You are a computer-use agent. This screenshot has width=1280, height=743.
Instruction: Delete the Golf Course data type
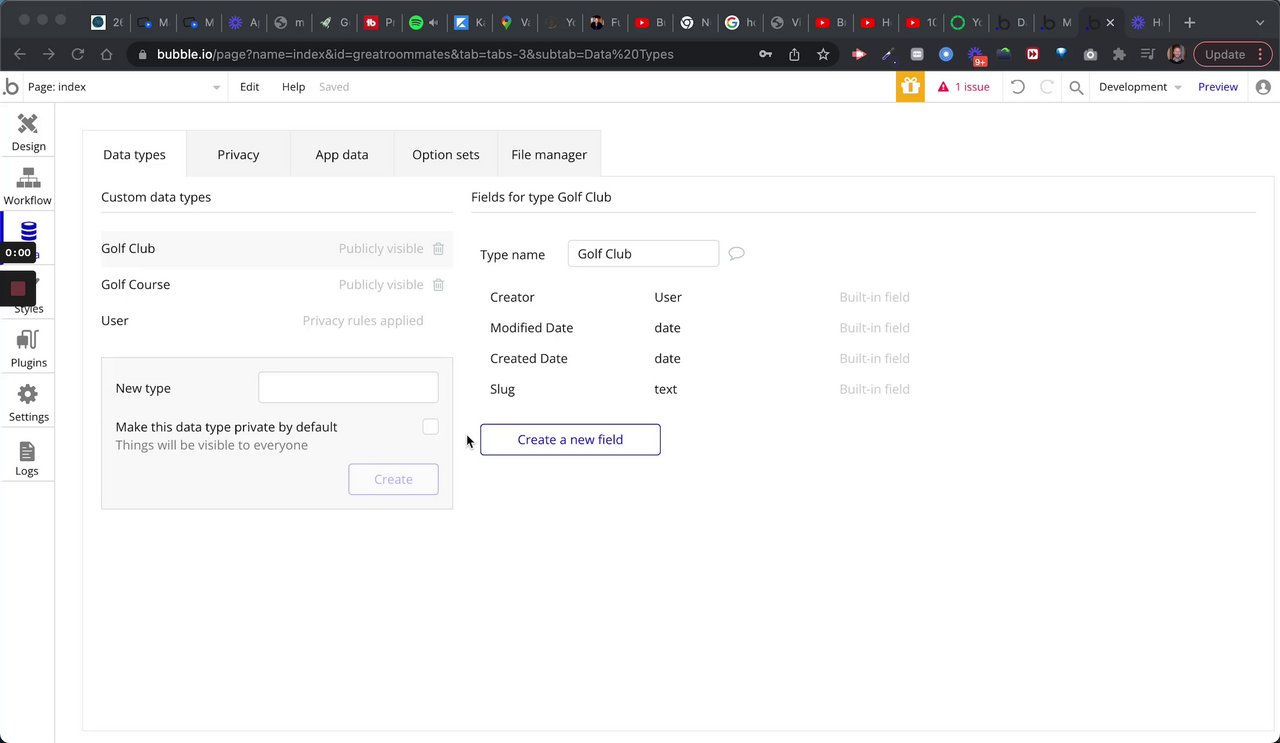pyautogui.click(x=438, y=285)
